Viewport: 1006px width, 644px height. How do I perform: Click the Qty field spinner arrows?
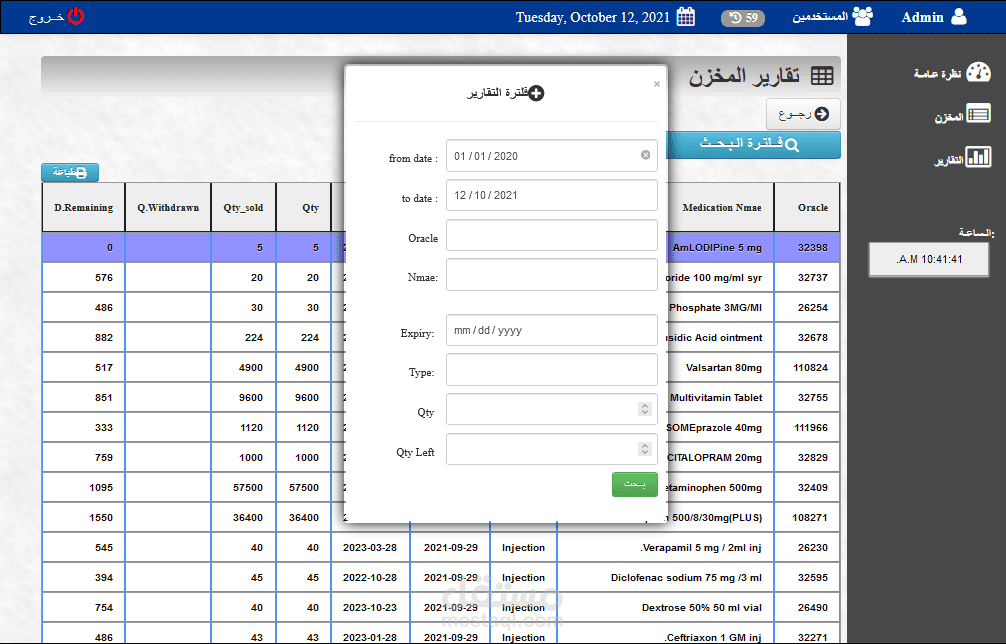[645, 409]
